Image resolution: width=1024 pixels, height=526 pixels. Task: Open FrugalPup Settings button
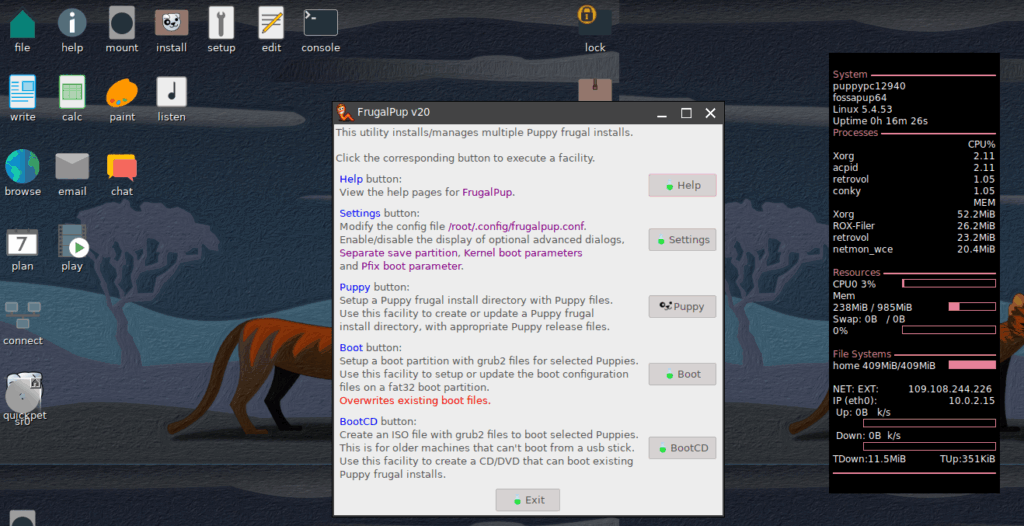coord(682,240)
